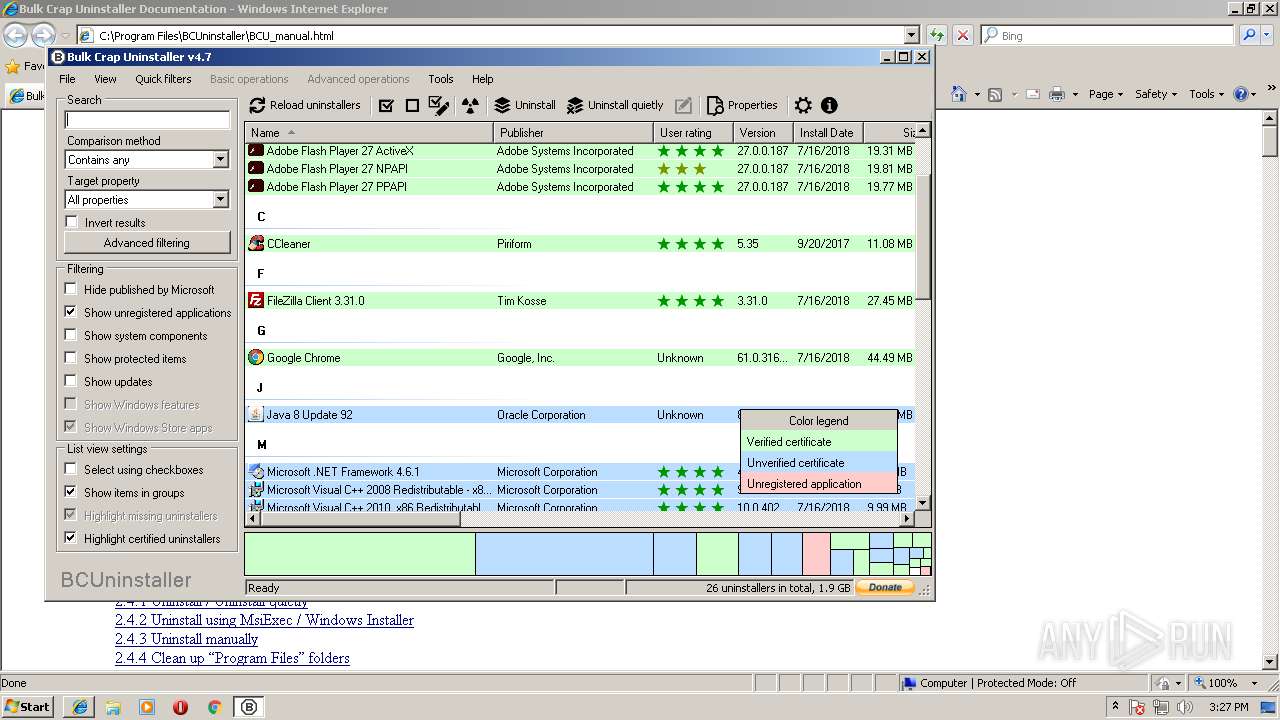Click the Print icon in IE command bar

click(x=1057, y=94)
